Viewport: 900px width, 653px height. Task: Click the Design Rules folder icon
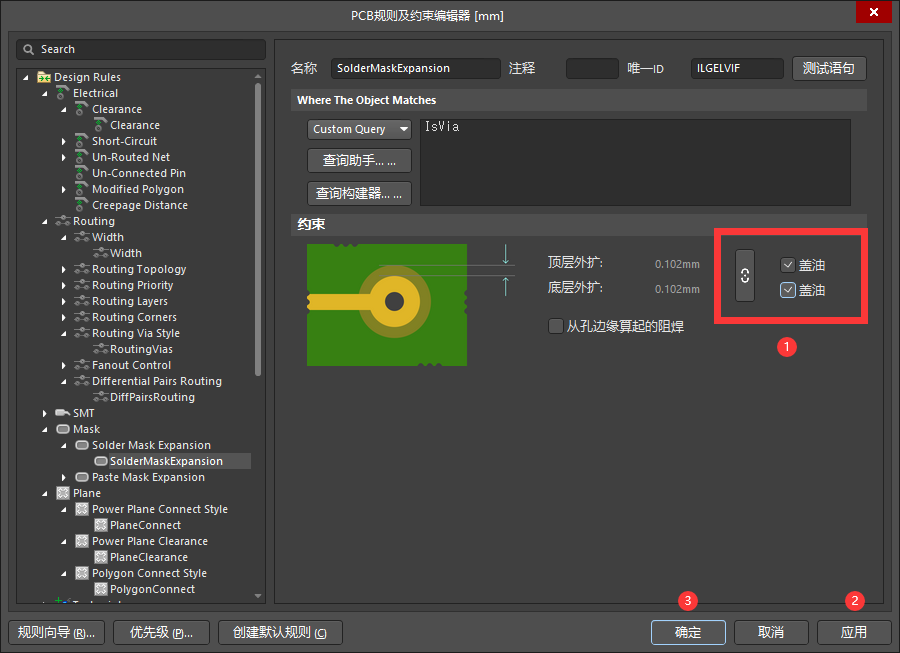point(44,77)
